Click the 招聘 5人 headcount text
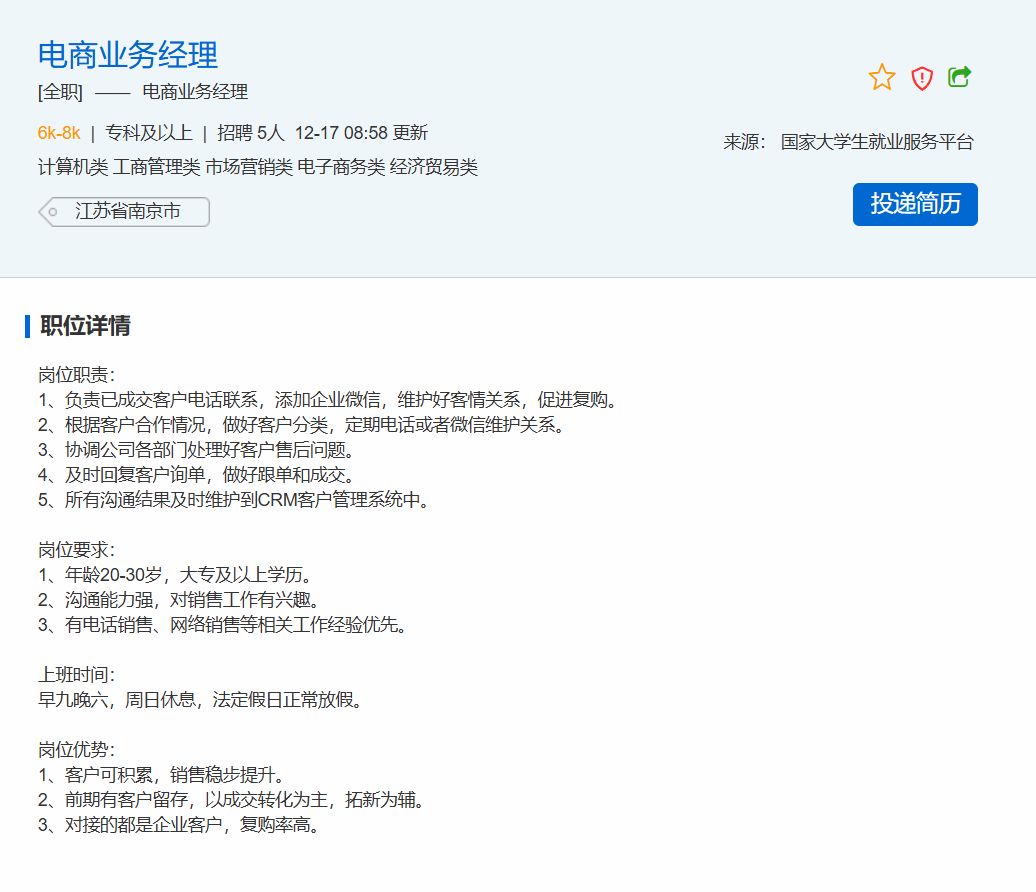The width and height of the screenshot is (1036, 892). pyautogui.click(x=251, y=133)
